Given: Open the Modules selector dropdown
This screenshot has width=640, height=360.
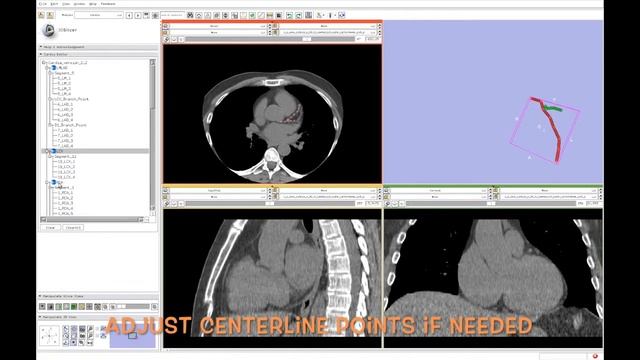Looking at the screenshot, I should tap(98, 15).
